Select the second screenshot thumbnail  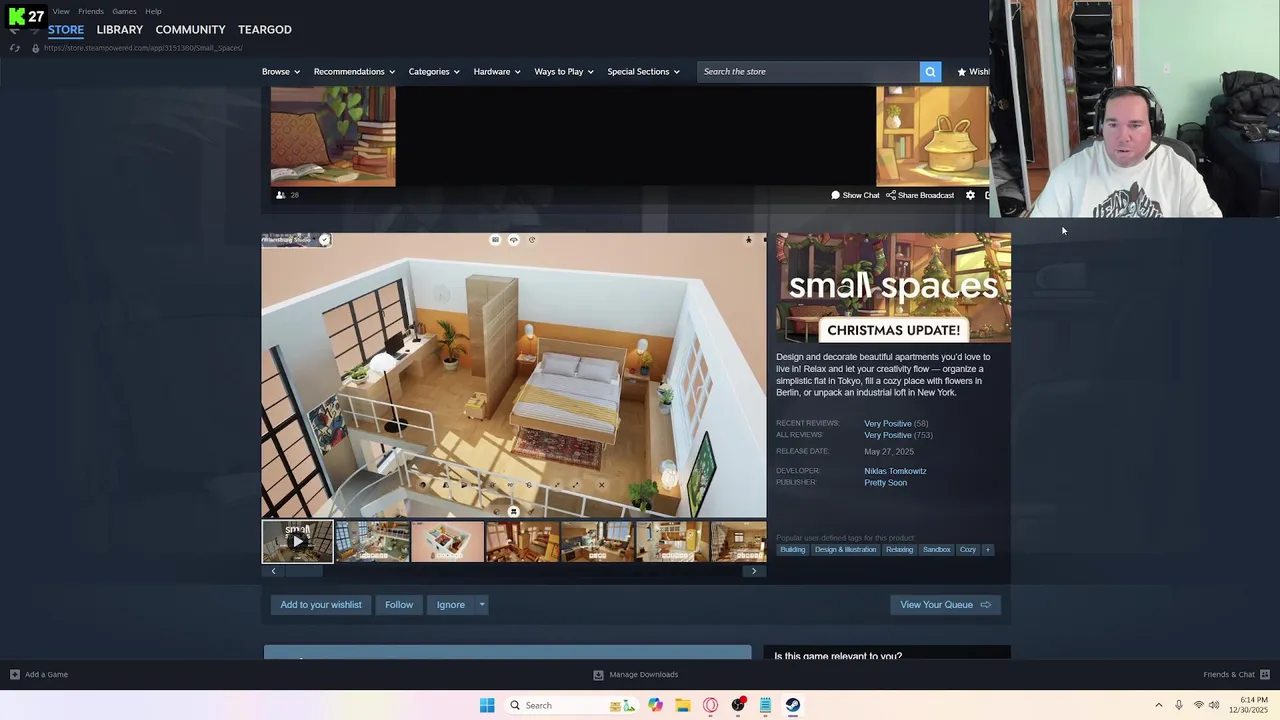click(x=447, y=541)
